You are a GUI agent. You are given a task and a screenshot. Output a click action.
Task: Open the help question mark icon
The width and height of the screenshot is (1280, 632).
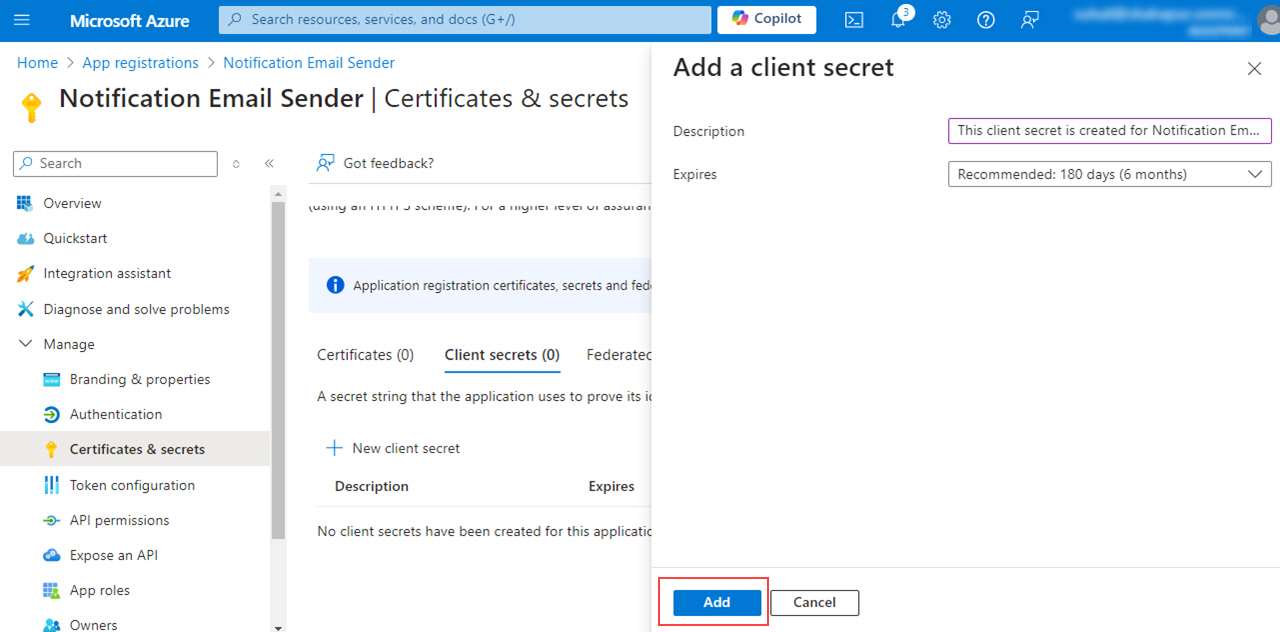tap(986, 20)
